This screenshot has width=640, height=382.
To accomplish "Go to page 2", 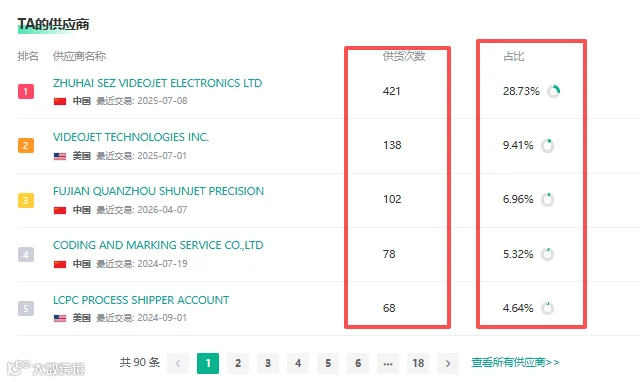I will (x=238, y=363).
